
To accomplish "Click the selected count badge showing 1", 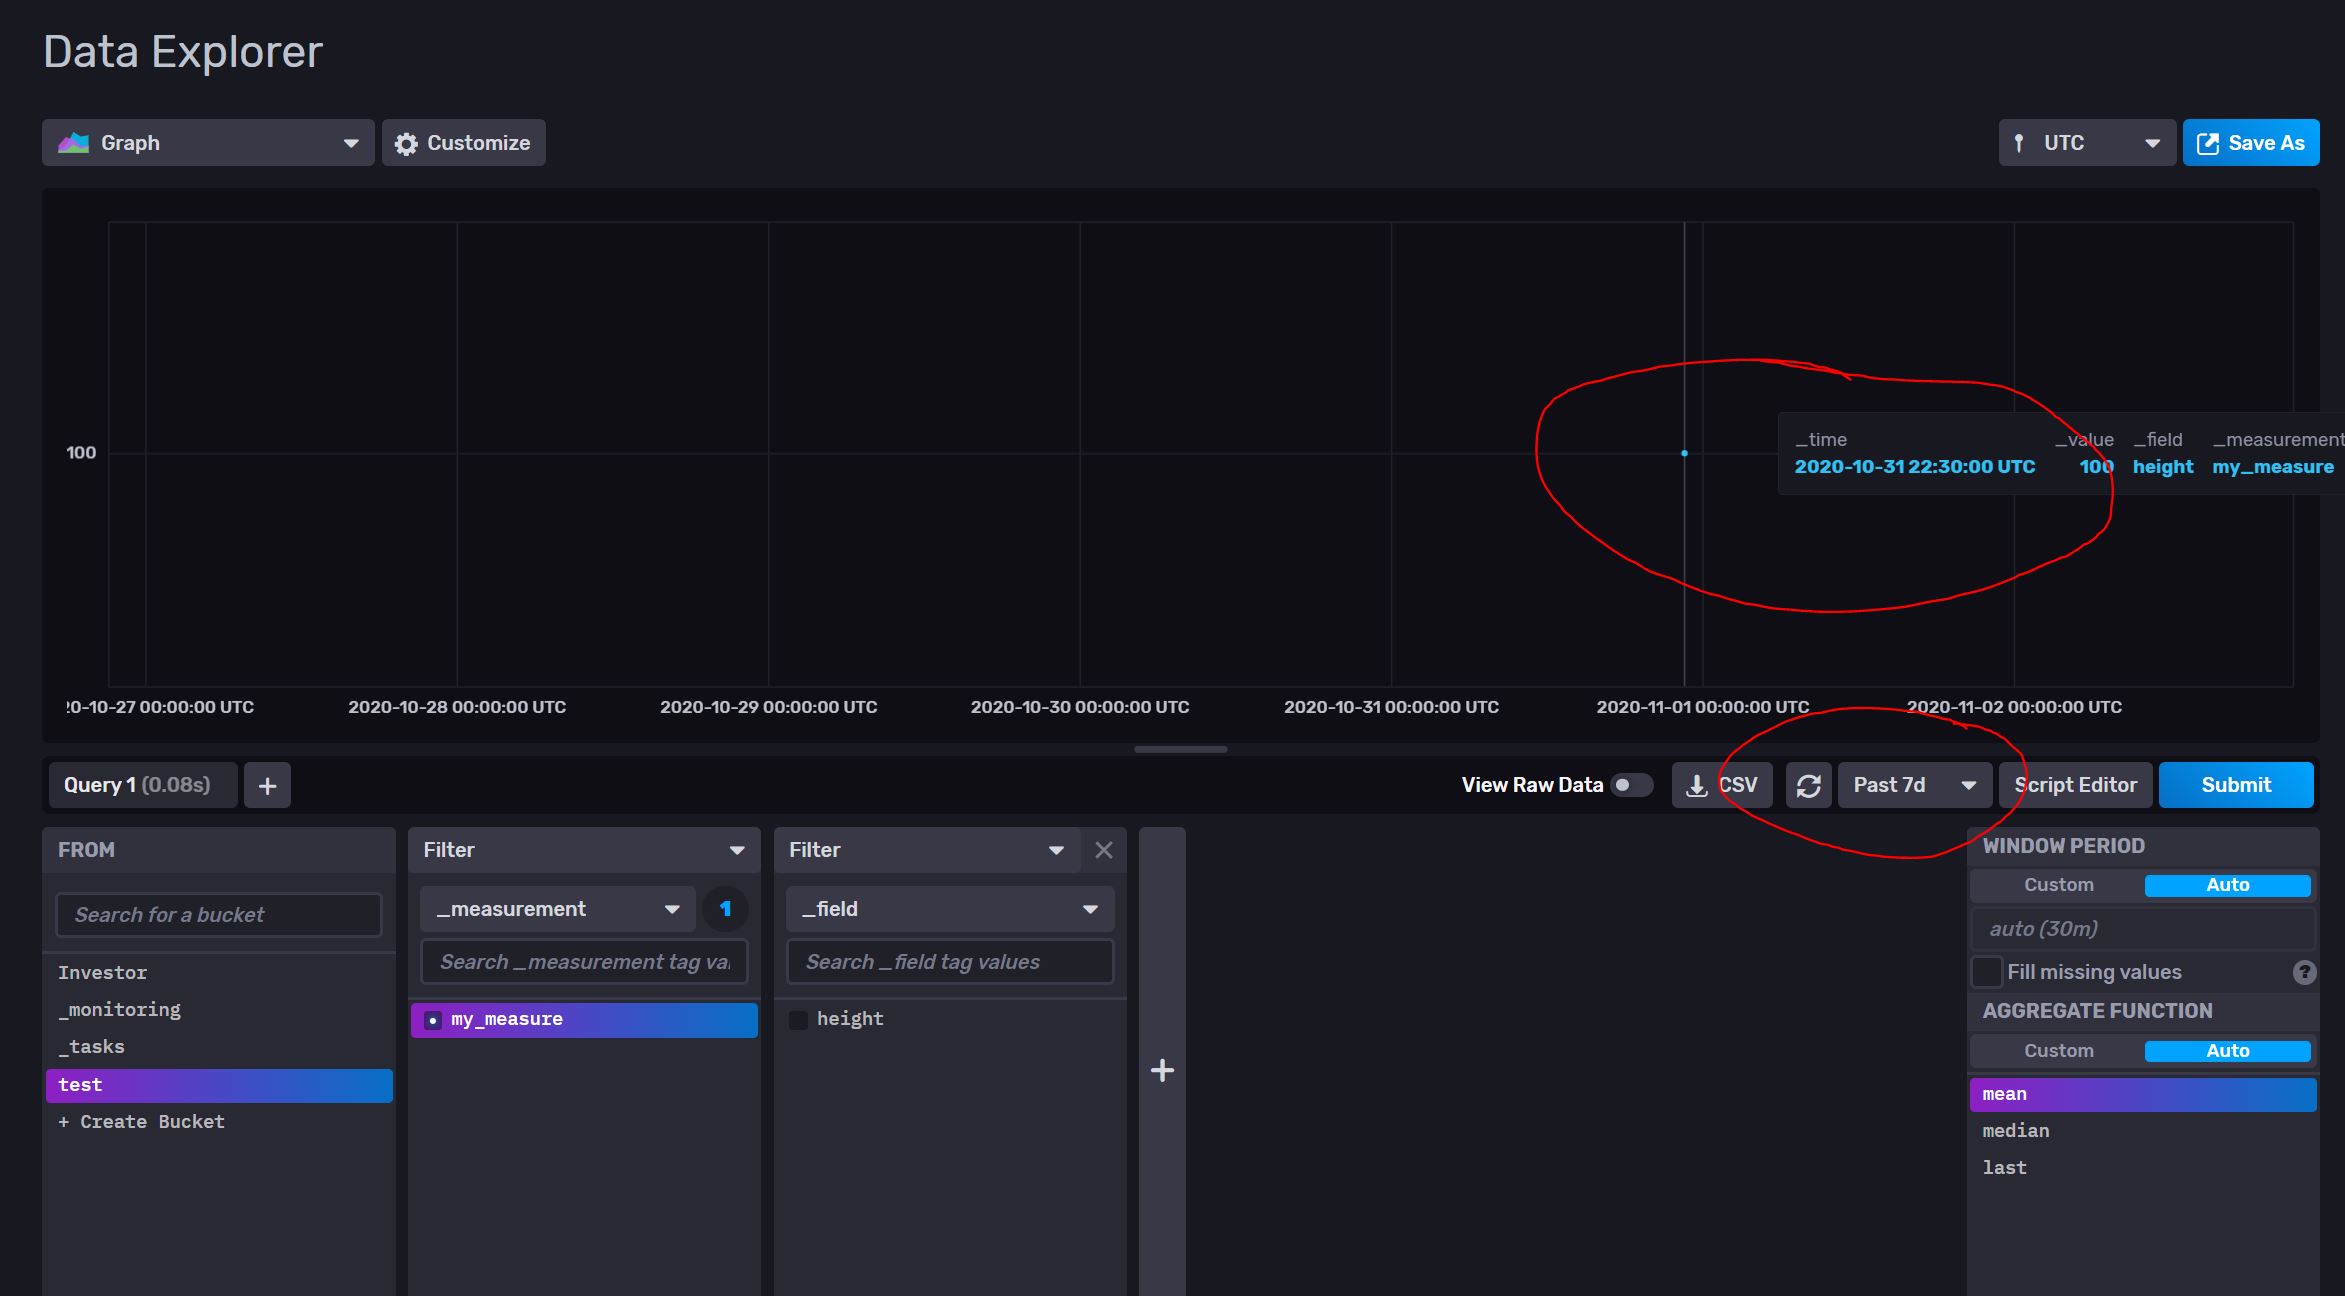I will coord(725,909).
